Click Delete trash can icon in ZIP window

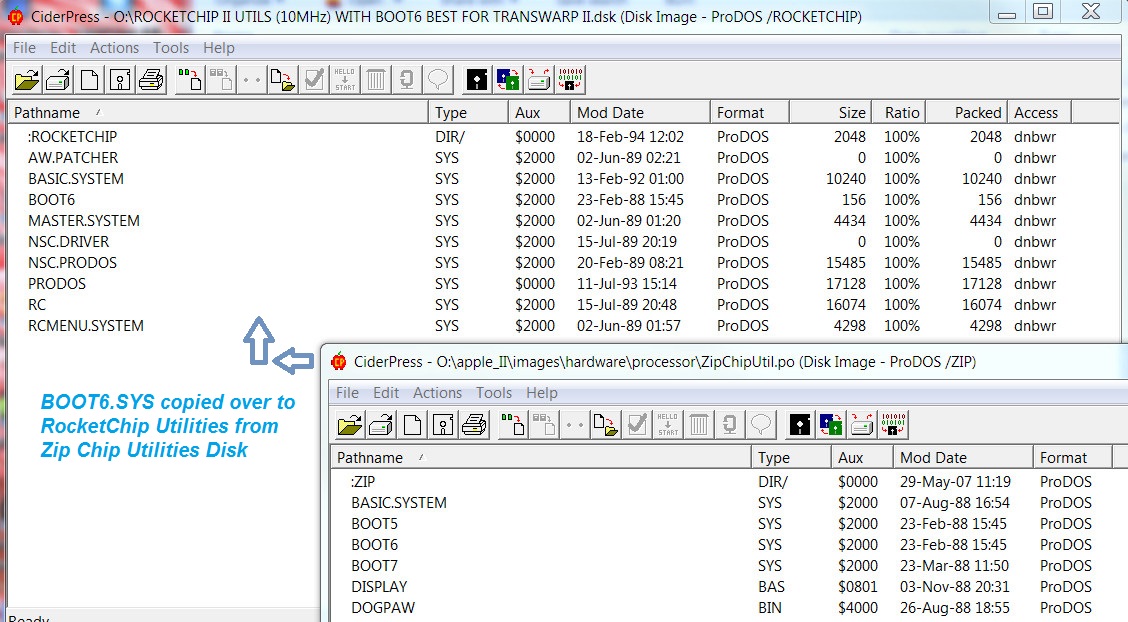[x=699, y=424]
